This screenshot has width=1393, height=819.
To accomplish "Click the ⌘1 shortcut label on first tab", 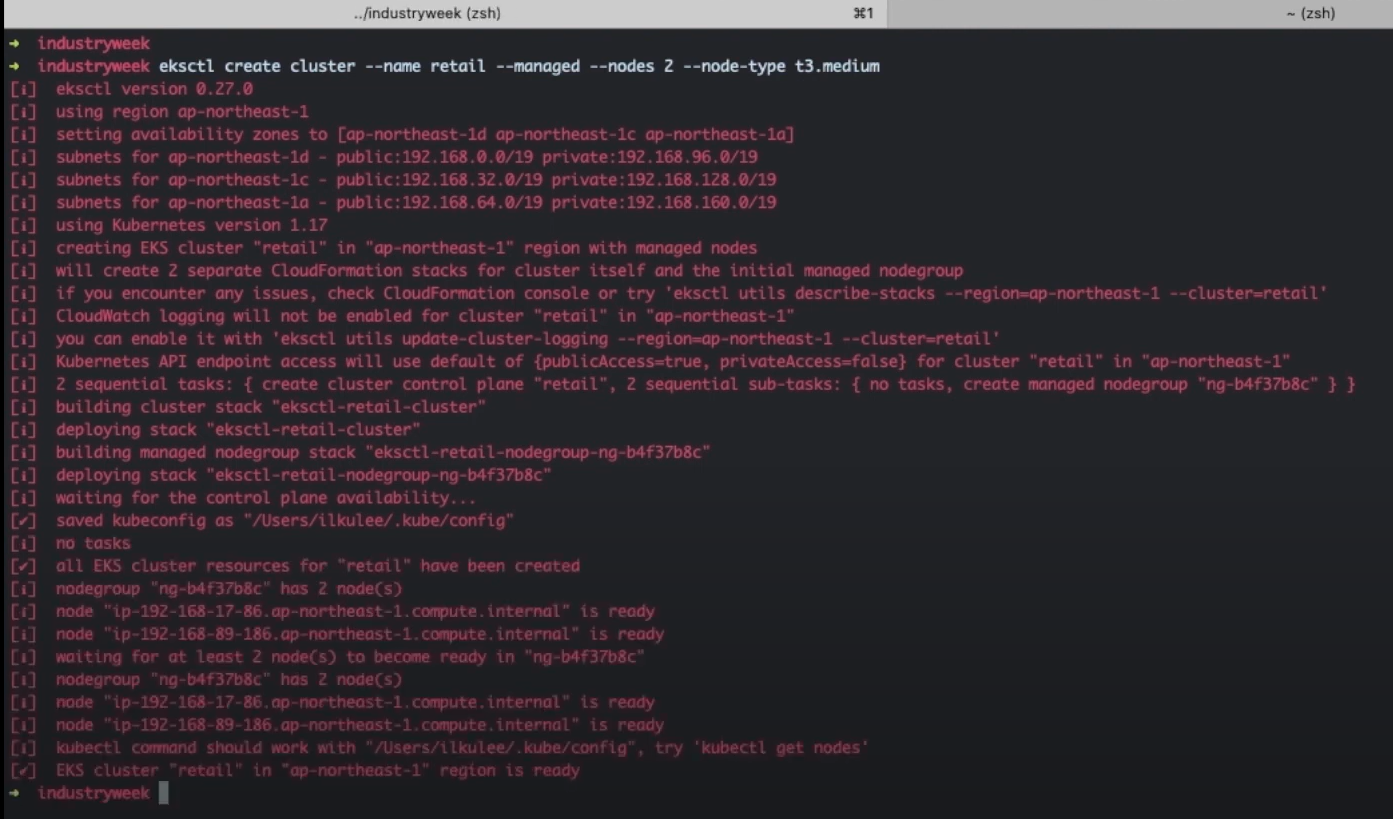I will click(864, 13).
